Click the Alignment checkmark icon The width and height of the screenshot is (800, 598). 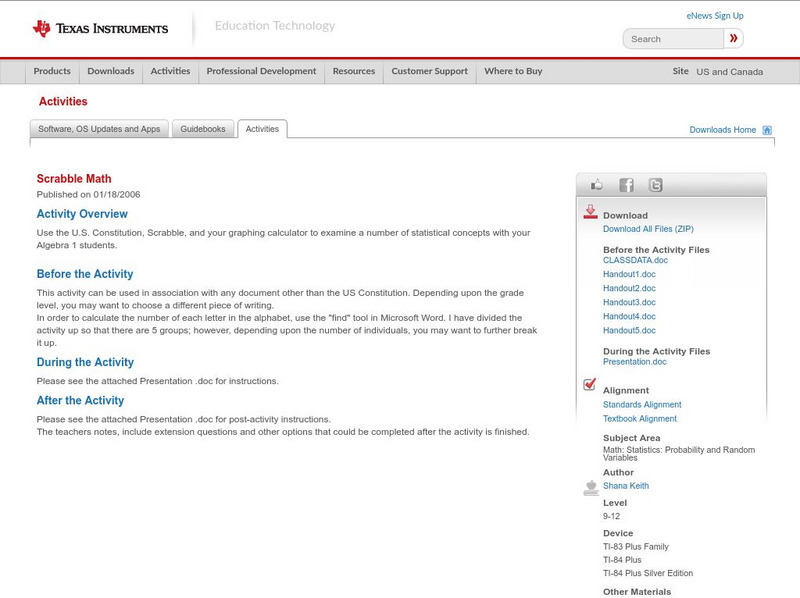pos(590,385)
